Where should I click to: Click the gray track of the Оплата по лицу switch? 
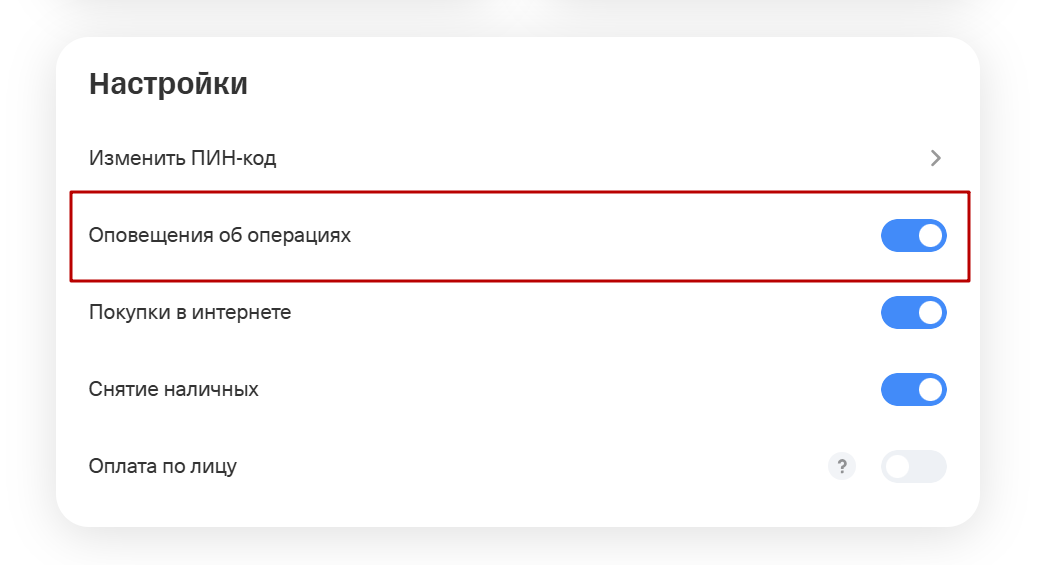pyautogui.click(x=930, y=466)
